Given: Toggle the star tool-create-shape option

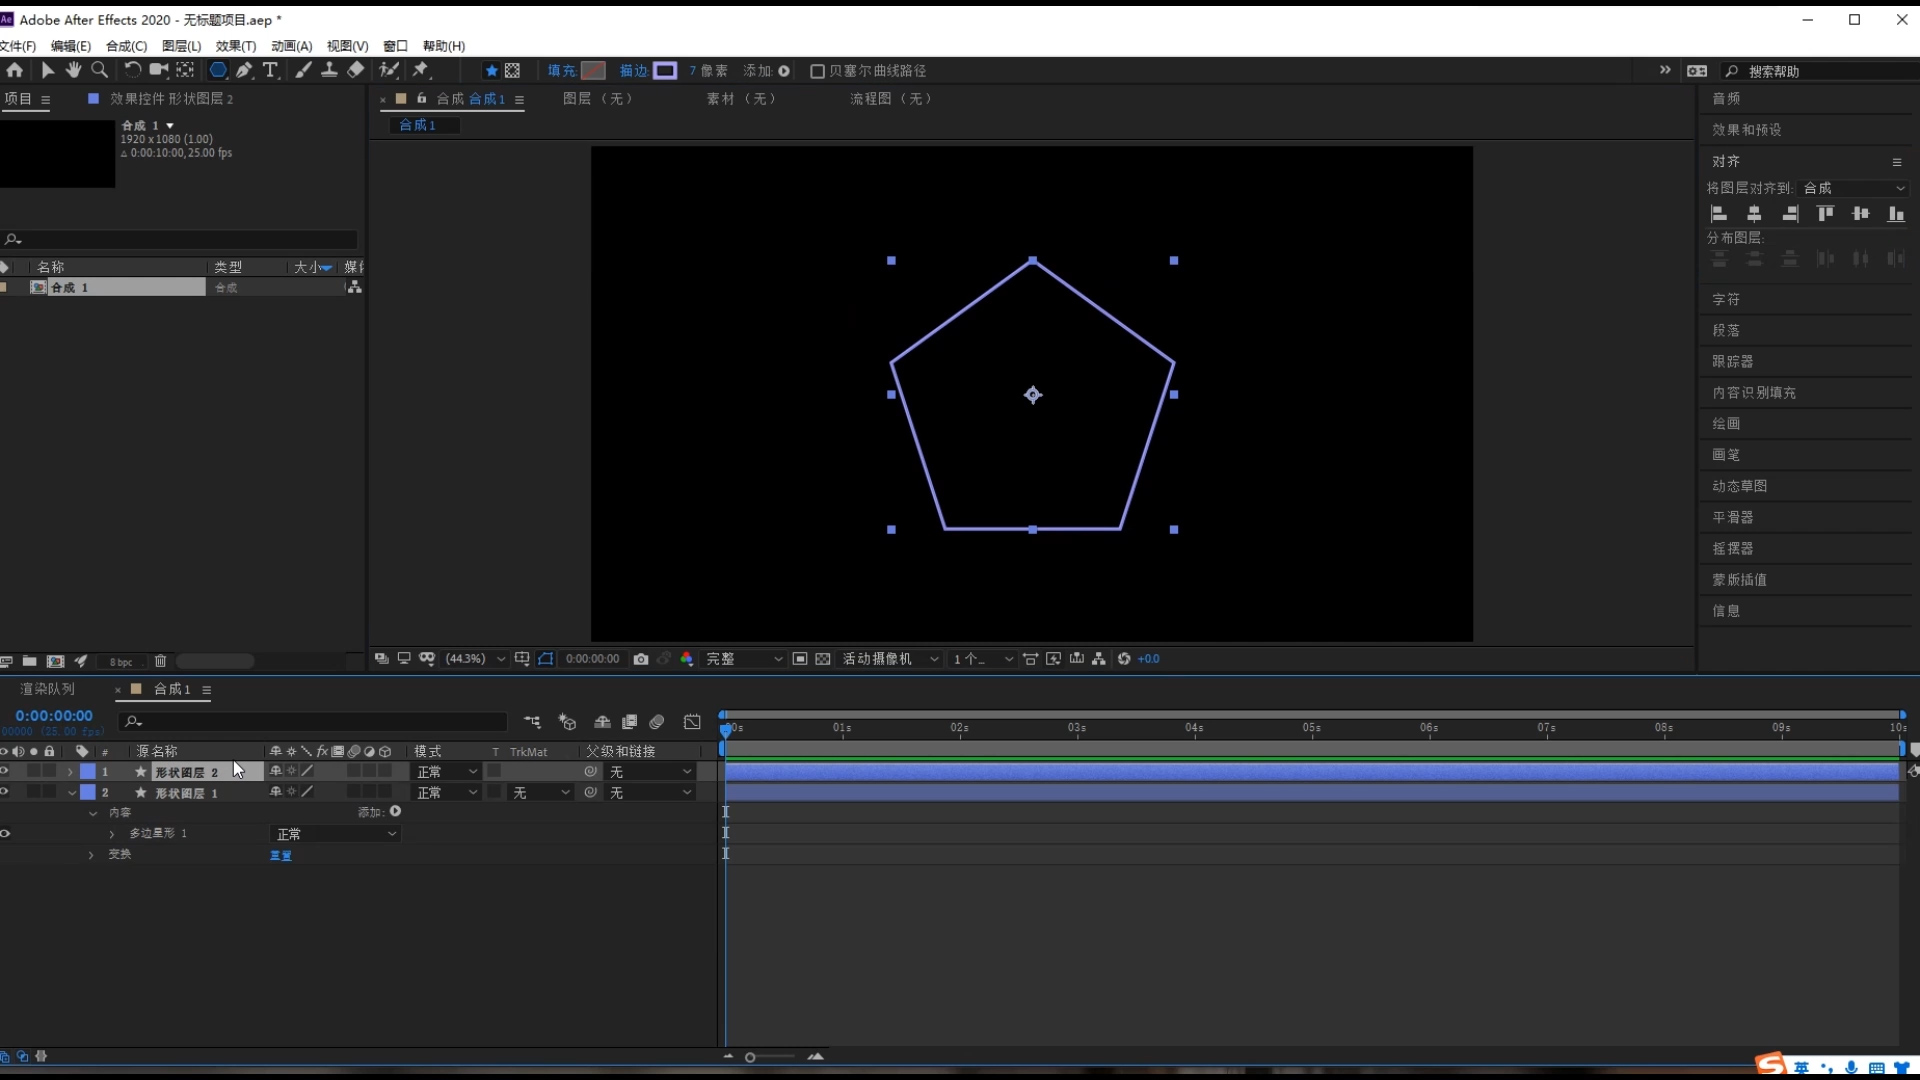Looking at the screenshot, I should 491,71.
